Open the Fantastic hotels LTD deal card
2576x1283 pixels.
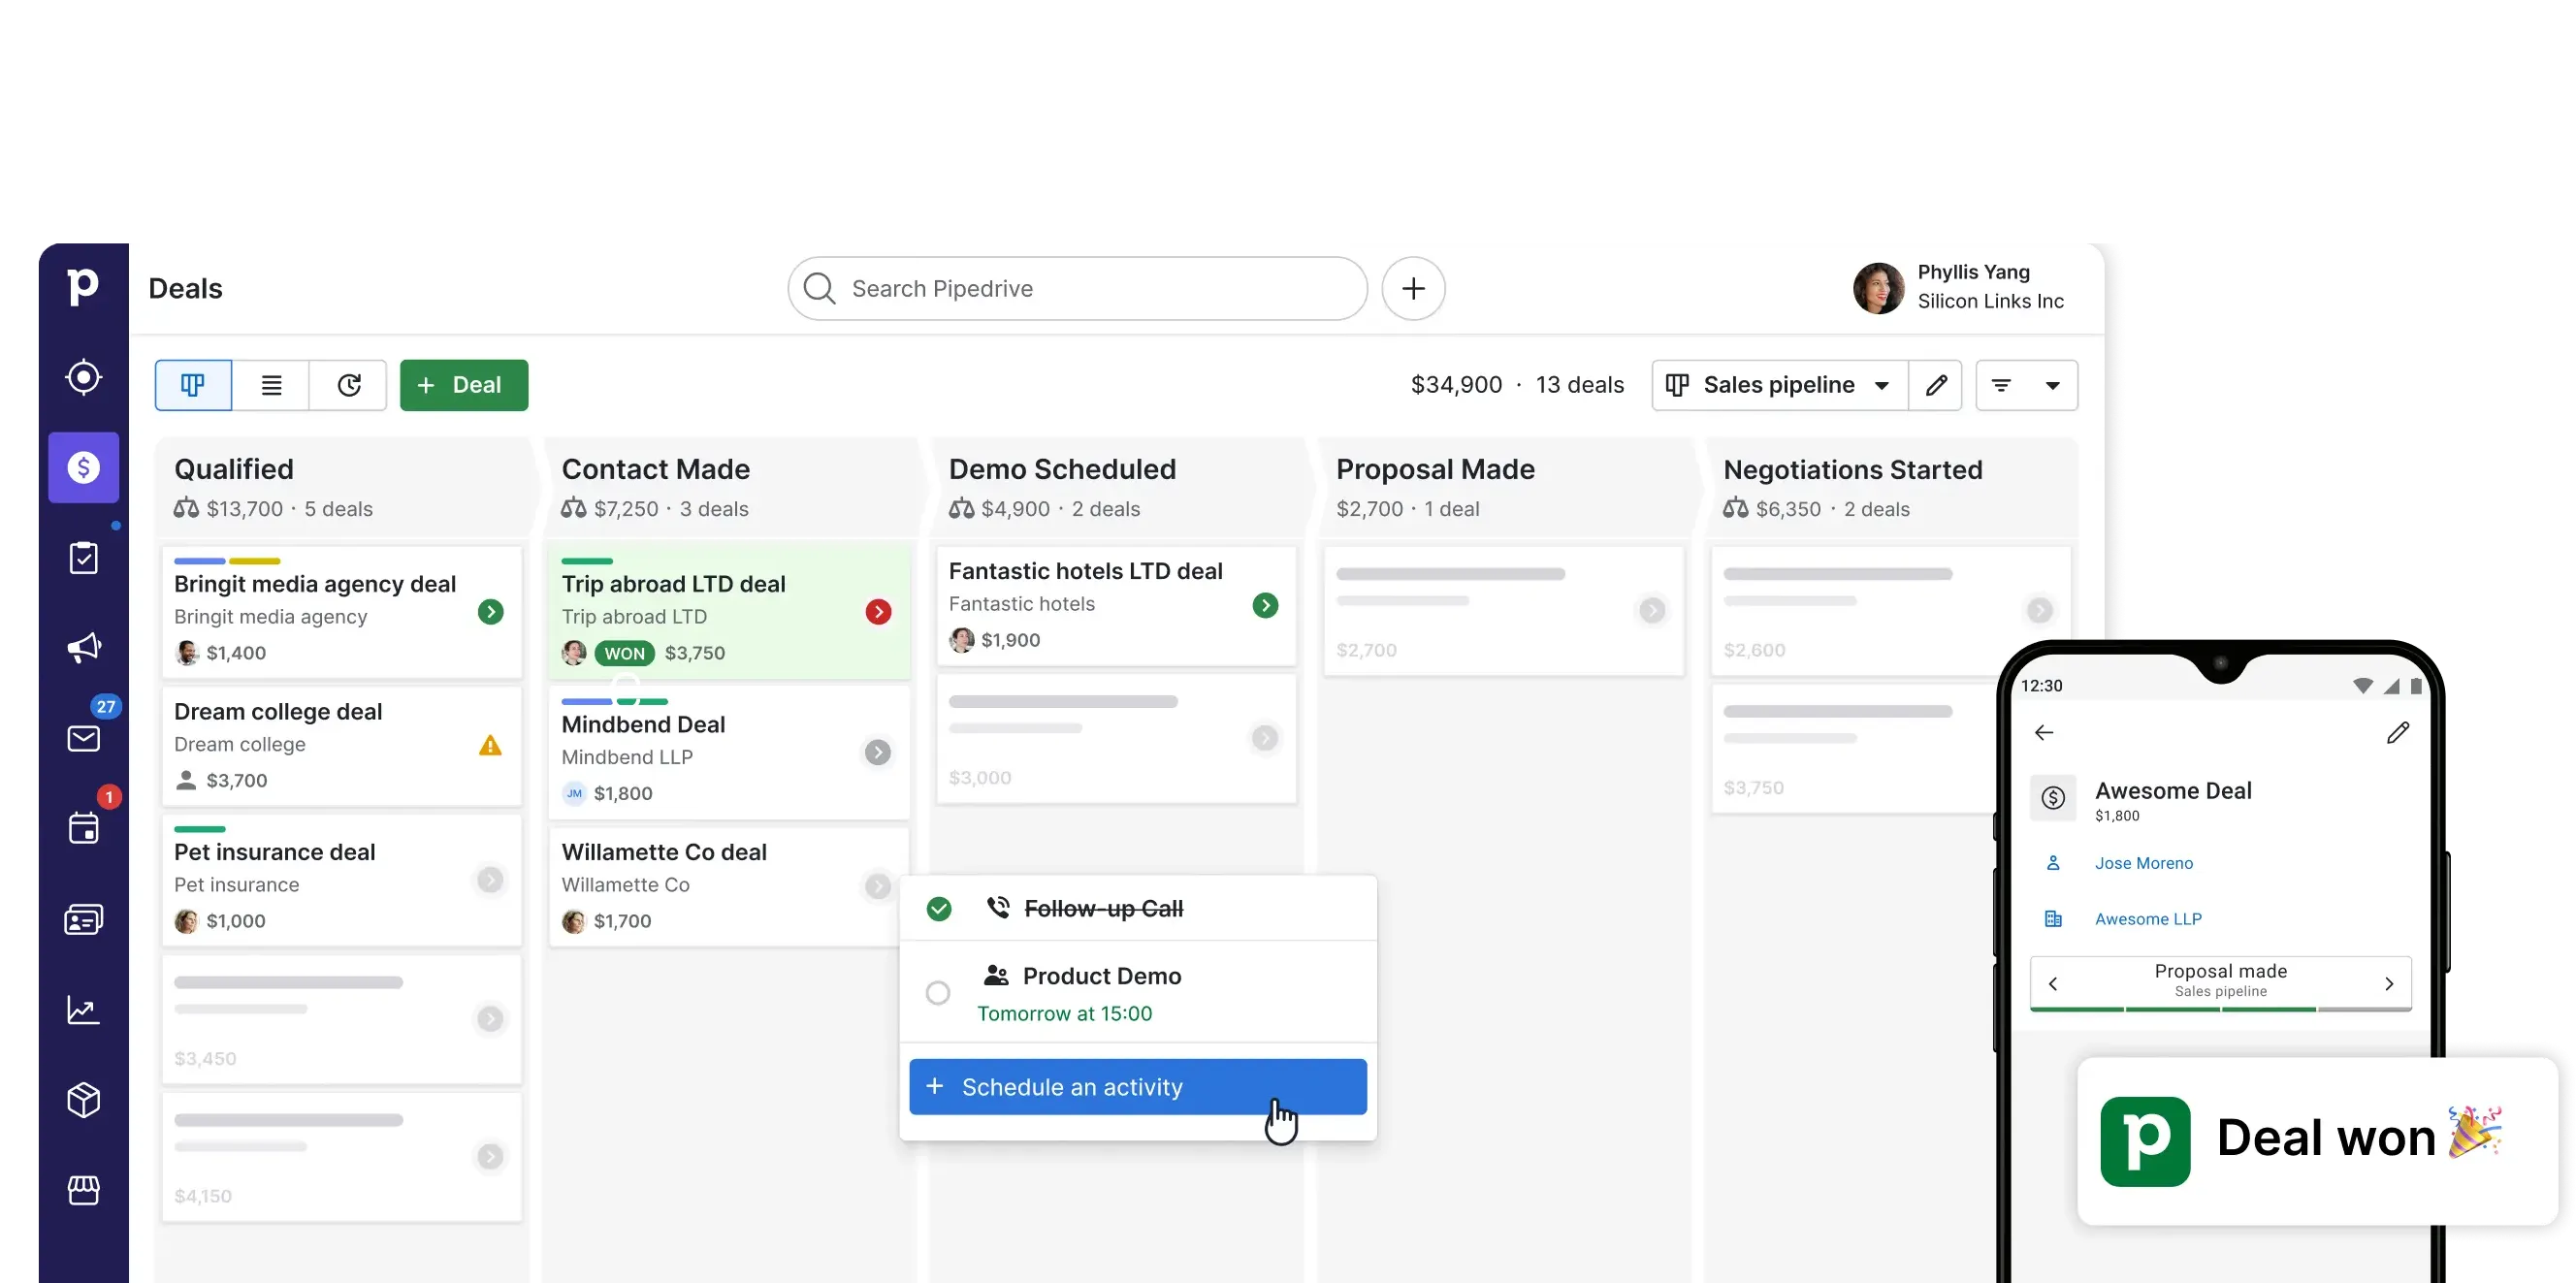1117,605
